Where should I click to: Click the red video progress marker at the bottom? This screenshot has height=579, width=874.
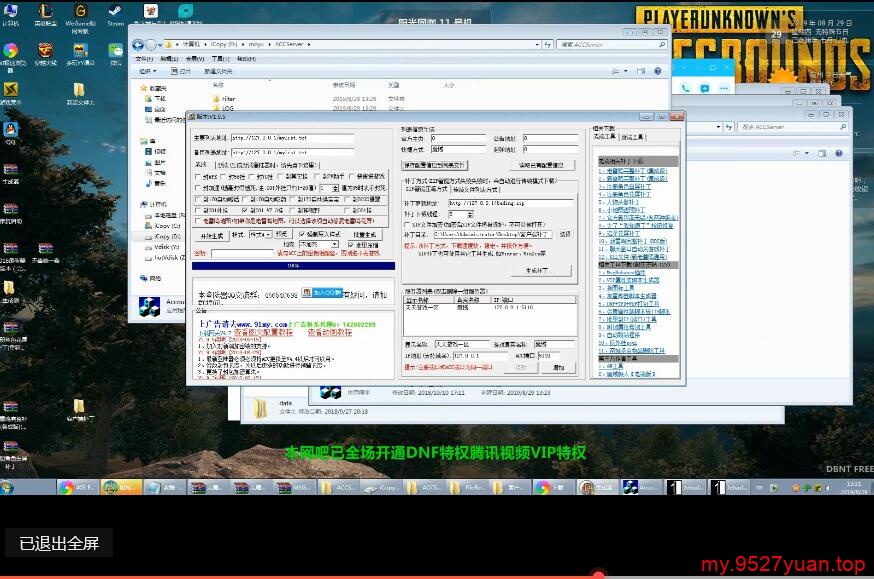[x=599, y=574]
